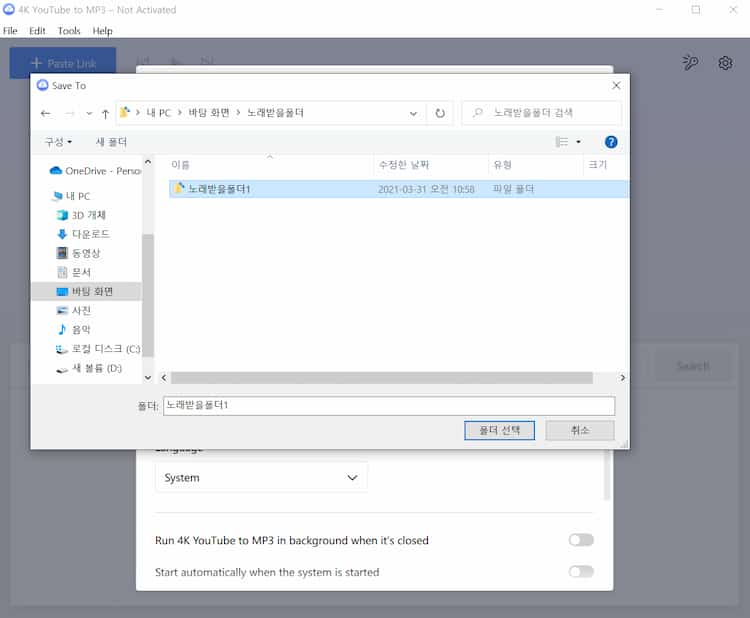750x618 pixels.
Task: Click the Paste Link button
Action: click(x=63, y=63)
